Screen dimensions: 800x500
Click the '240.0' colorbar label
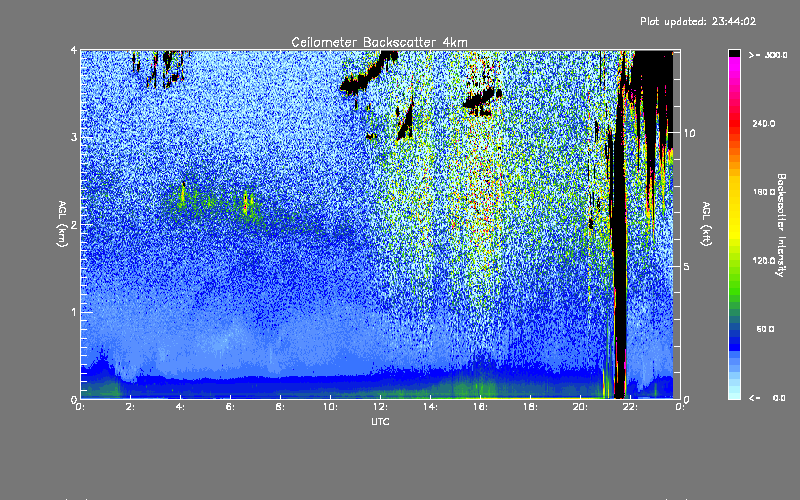pyautogui.click(x=764, y=123)
